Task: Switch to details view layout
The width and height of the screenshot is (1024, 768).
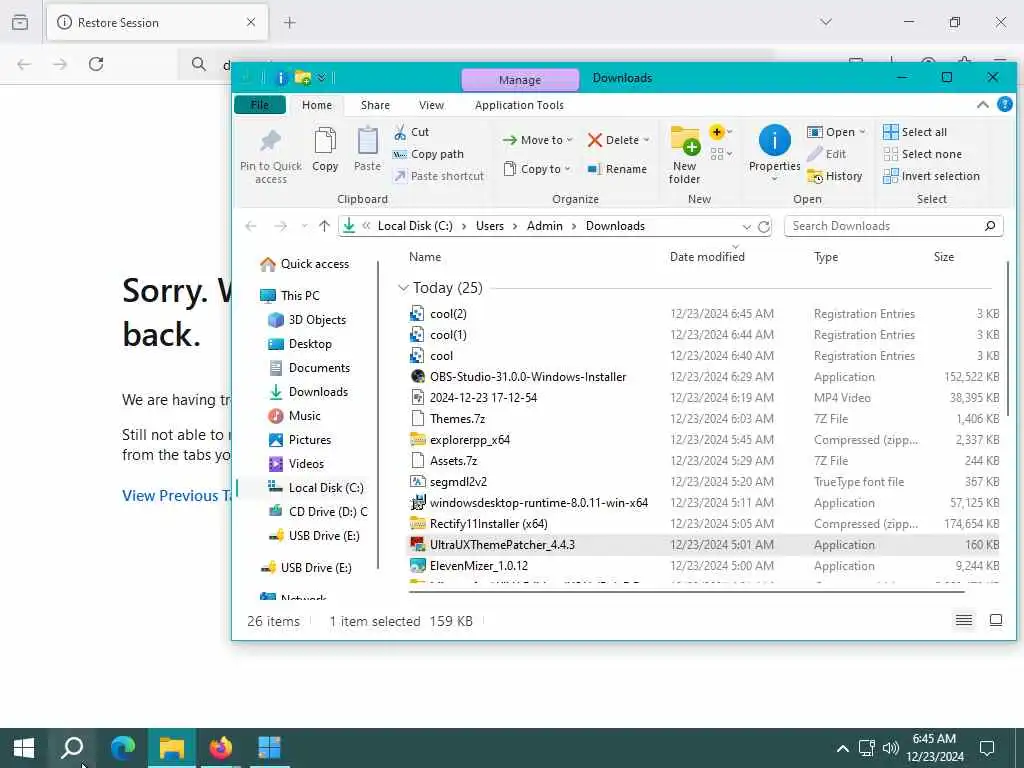Action: click(964, 620)
